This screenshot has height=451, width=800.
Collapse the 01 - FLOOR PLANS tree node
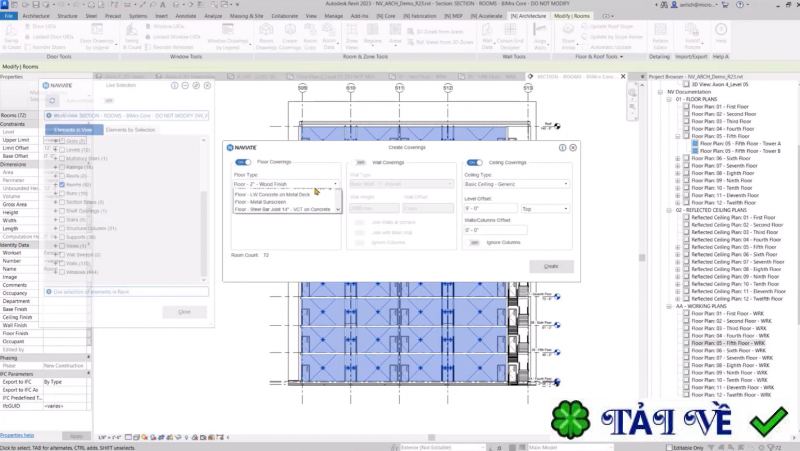coord(669,99)
